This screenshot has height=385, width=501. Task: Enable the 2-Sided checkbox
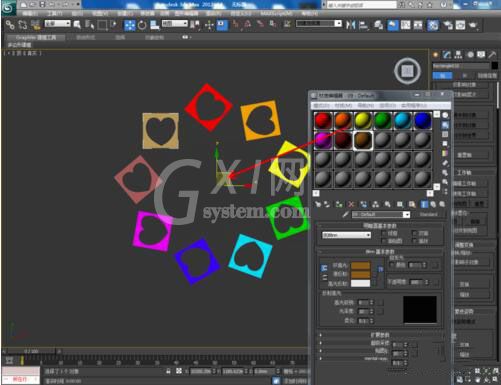(414, 233)
